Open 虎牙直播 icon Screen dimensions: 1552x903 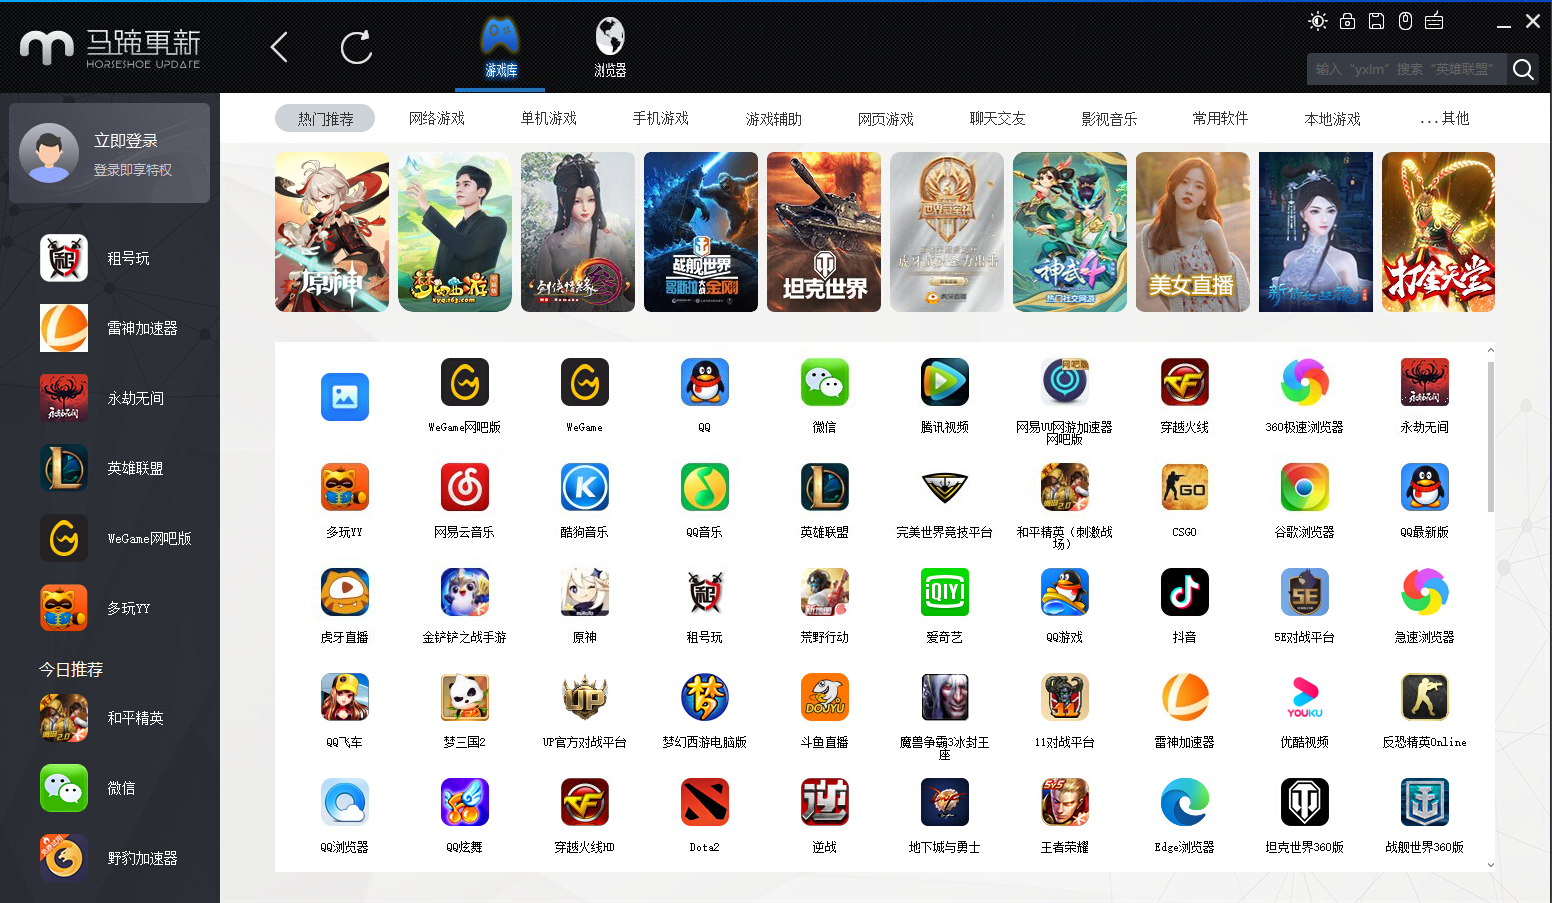(x=345, y=592)
